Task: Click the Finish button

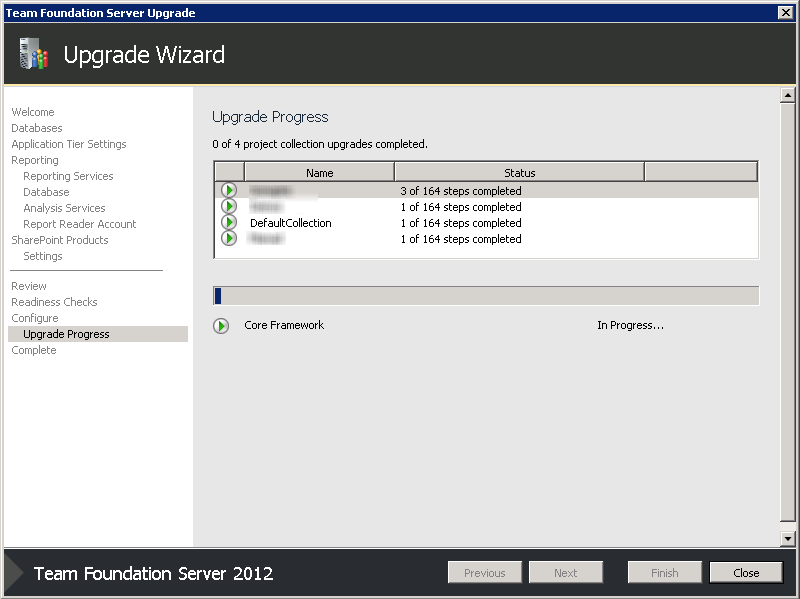Action: click(x=665, y=572)
